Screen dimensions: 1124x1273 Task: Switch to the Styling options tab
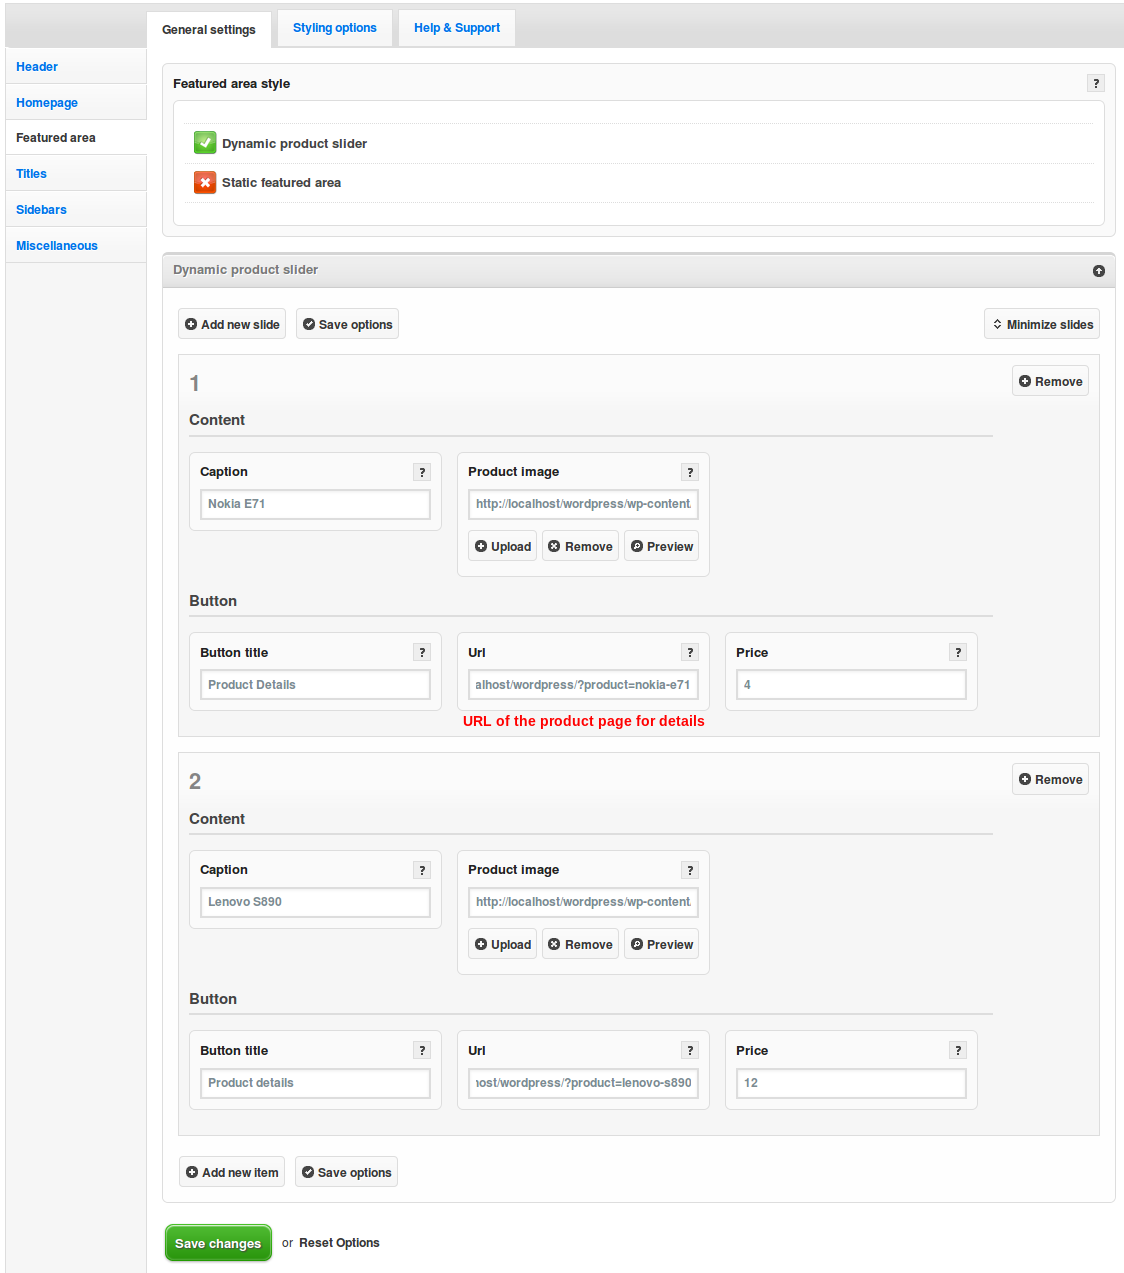click(x=334, y=27)
